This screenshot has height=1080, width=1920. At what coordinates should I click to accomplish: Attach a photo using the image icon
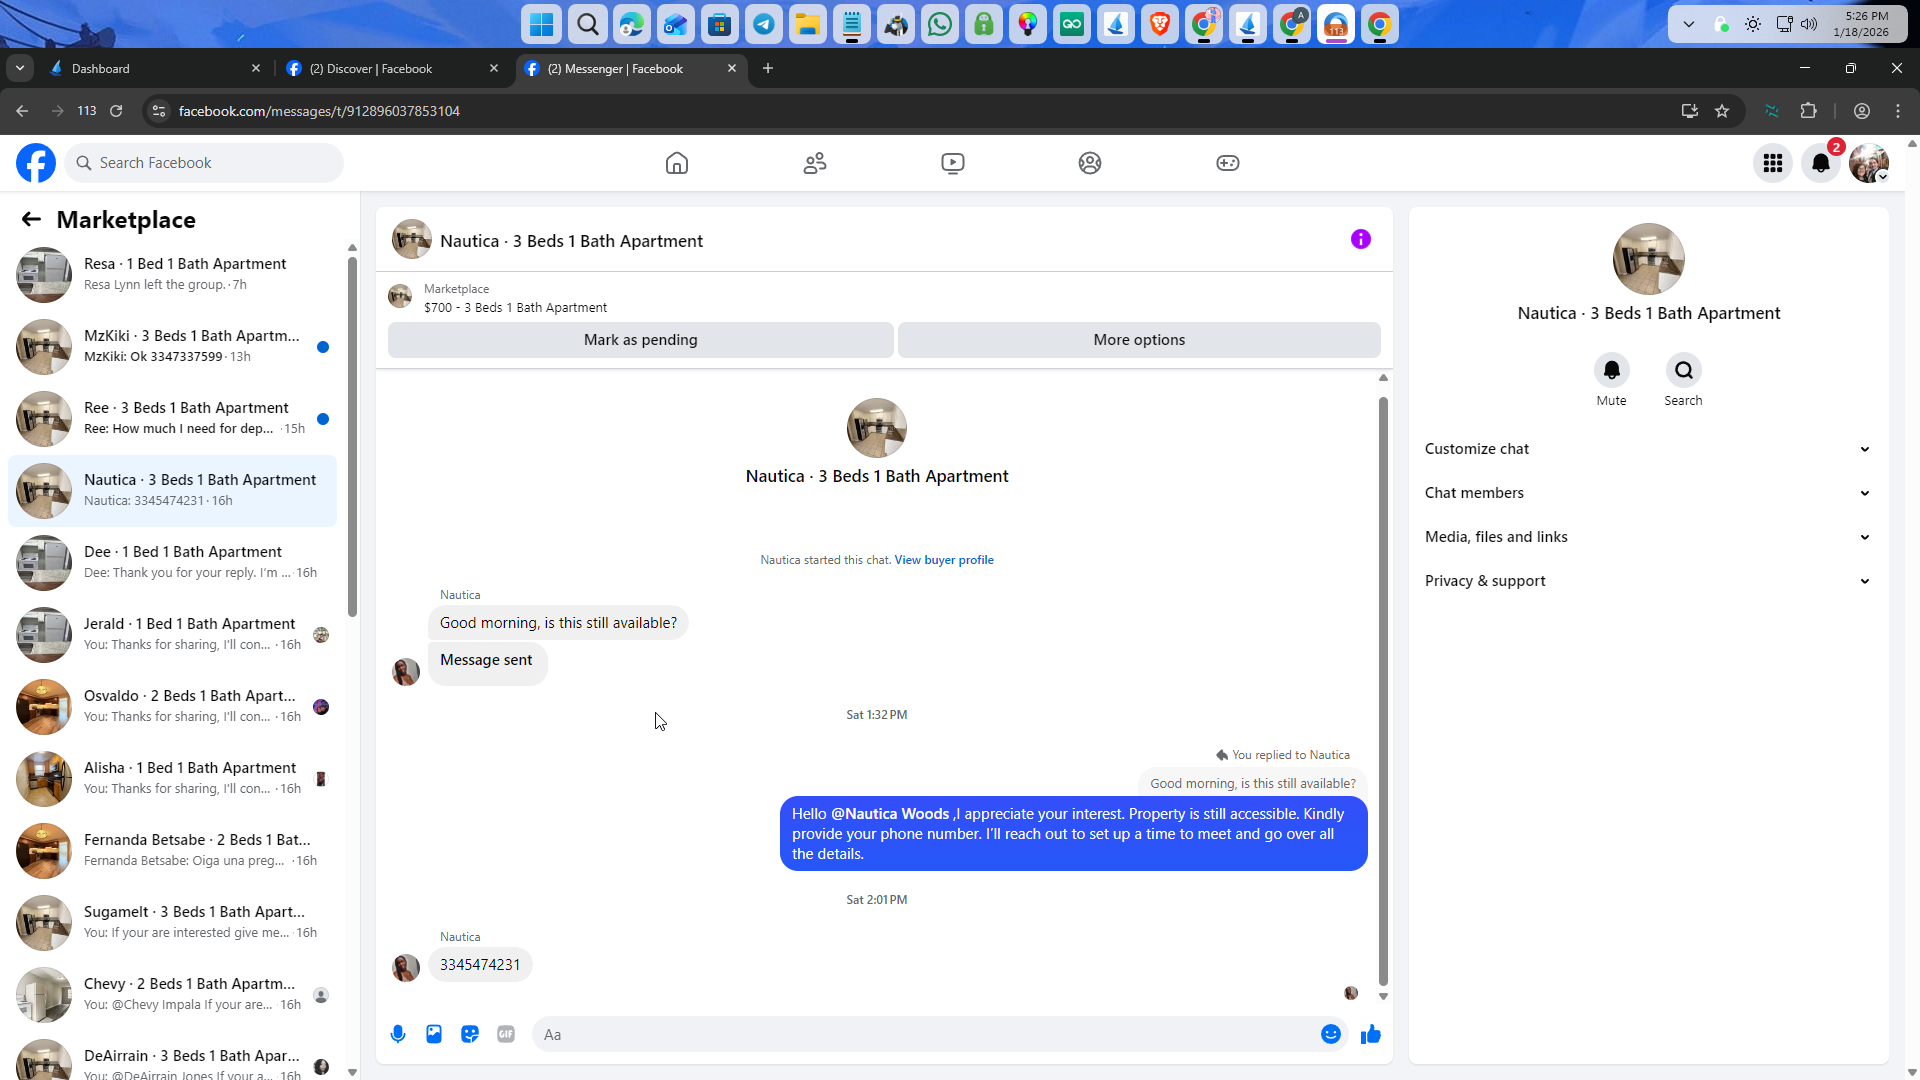(x=434, y=1034)
